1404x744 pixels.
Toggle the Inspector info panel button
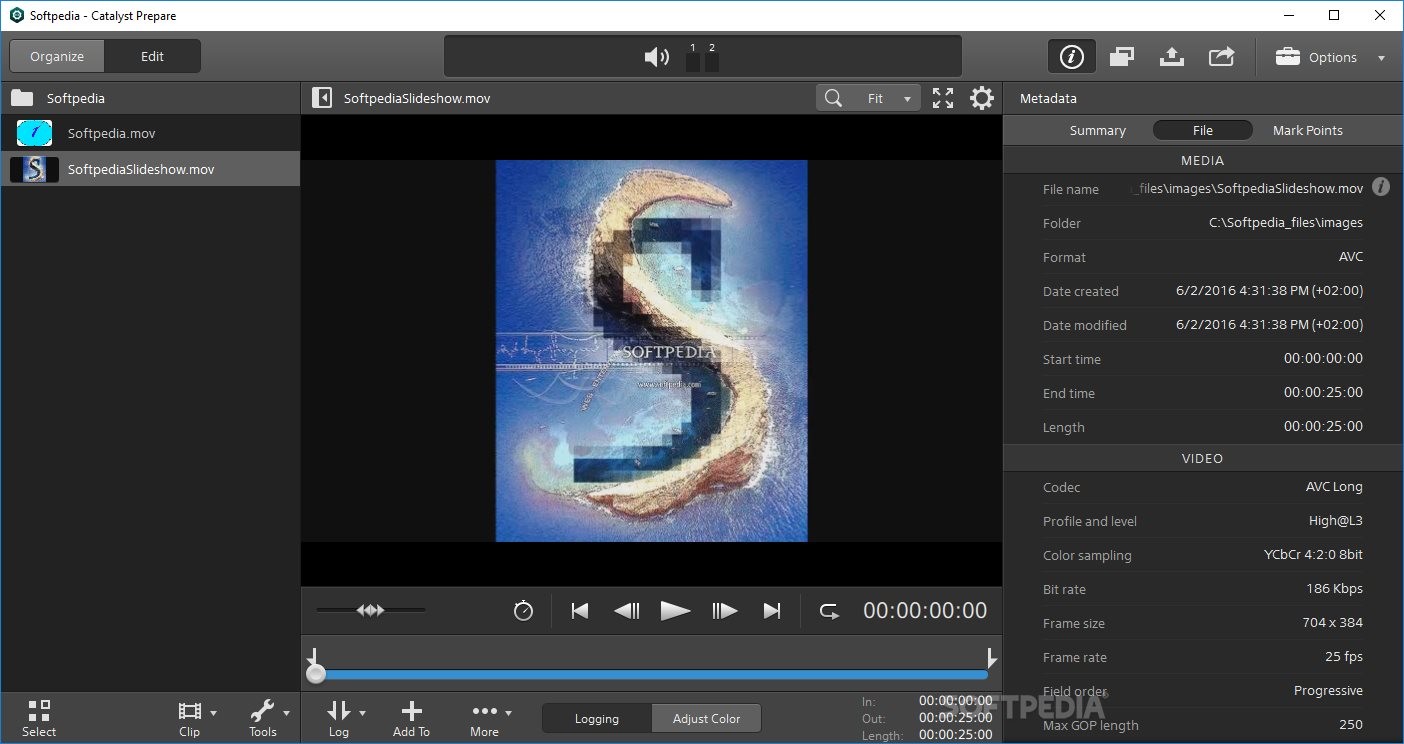coord(1072,57)
